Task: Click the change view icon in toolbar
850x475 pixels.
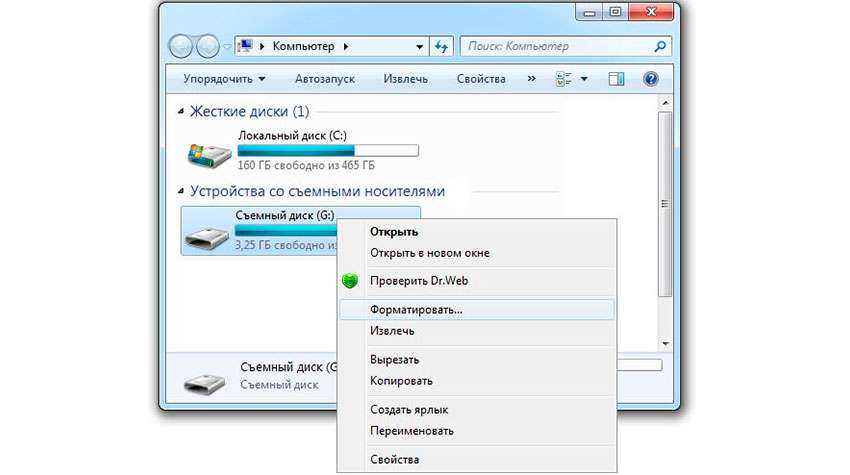Action: pyautogui.click(x=564, y=79)
